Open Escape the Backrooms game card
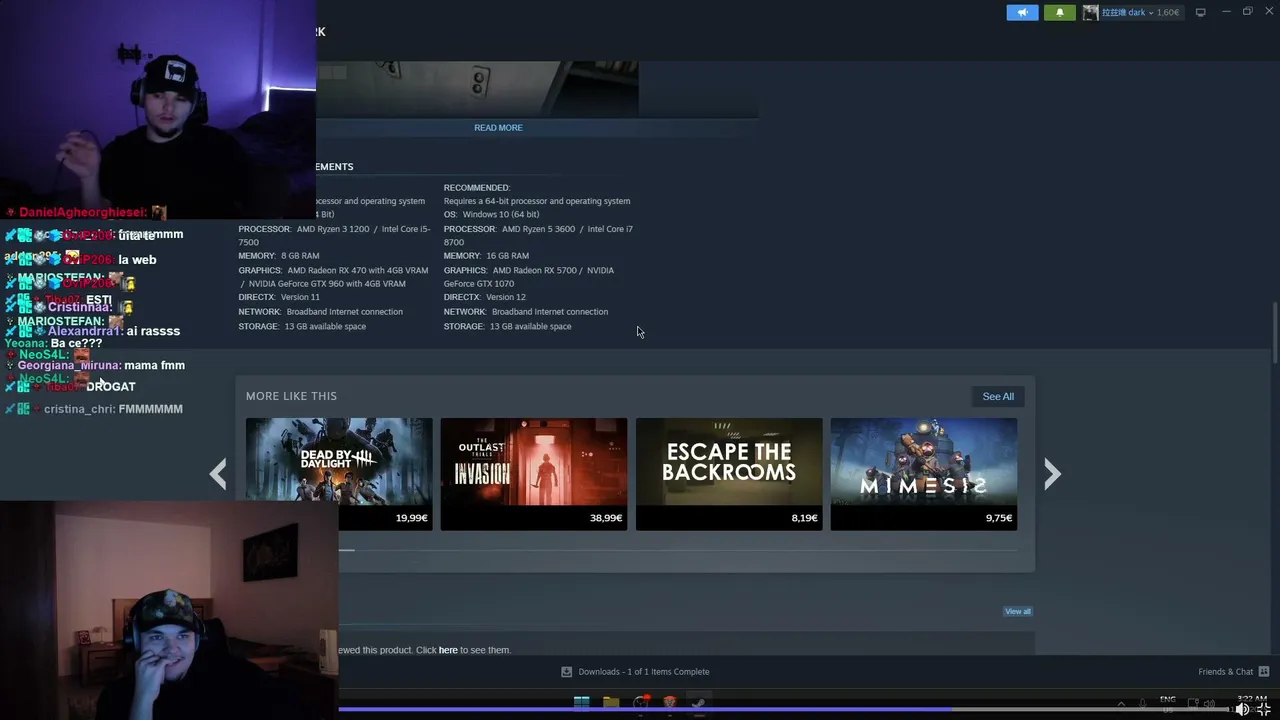 tap(729, 474)
